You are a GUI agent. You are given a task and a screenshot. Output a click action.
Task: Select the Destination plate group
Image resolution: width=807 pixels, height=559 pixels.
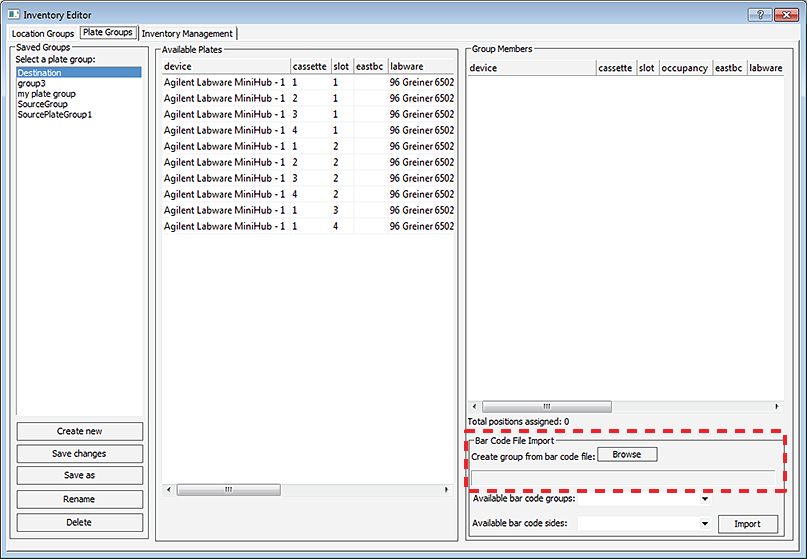(40, 73)
